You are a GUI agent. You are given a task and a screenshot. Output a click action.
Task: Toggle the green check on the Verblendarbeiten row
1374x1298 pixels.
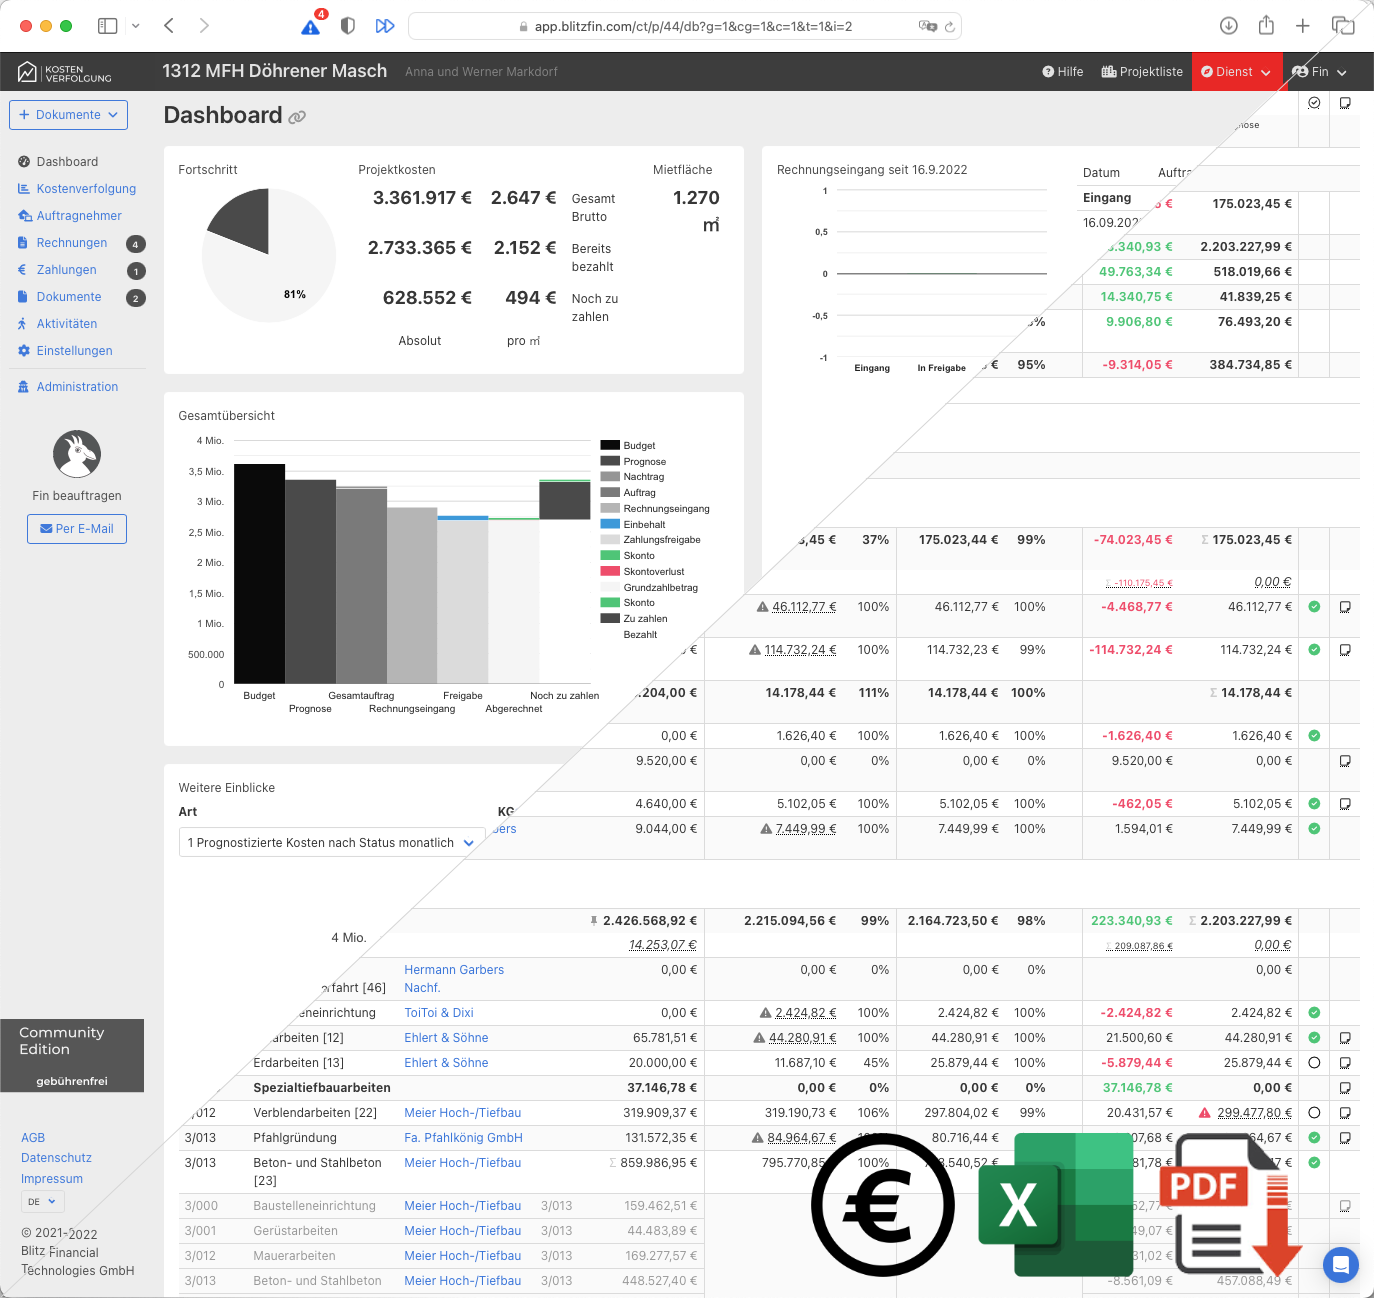(1313, 1112)
